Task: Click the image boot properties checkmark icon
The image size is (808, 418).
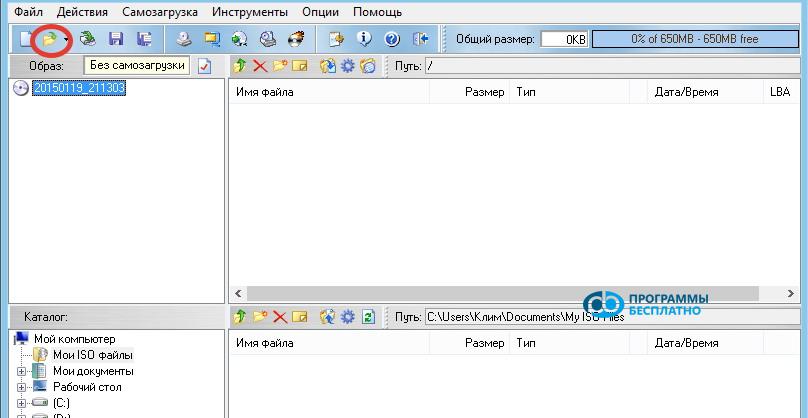Action: tap(205, 66)
